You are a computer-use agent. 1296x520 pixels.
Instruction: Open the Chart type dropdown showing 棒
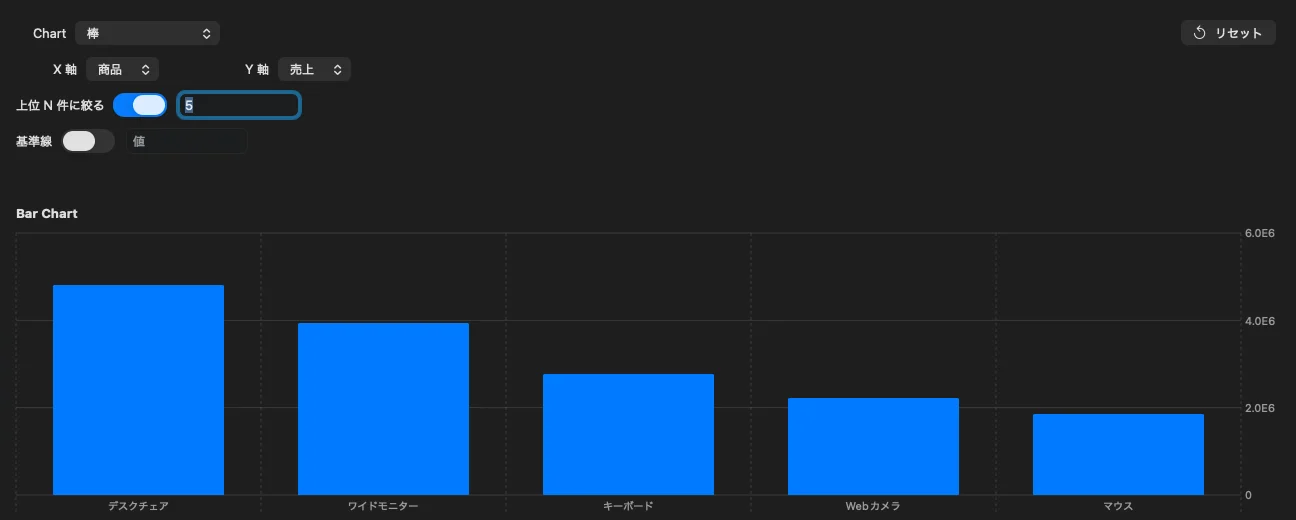(150, 33)
